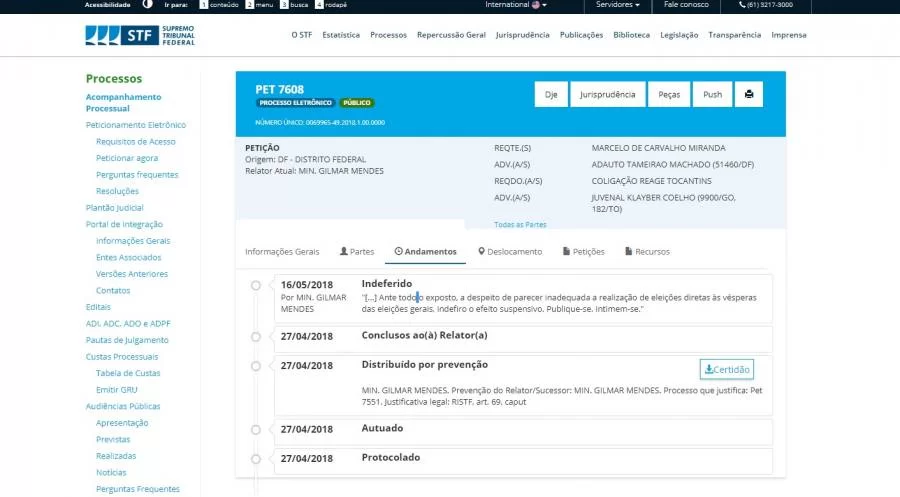Click the Indeferido timeline marker circle
This screenshot has width=900, height=497.
[x=256, y=286]
